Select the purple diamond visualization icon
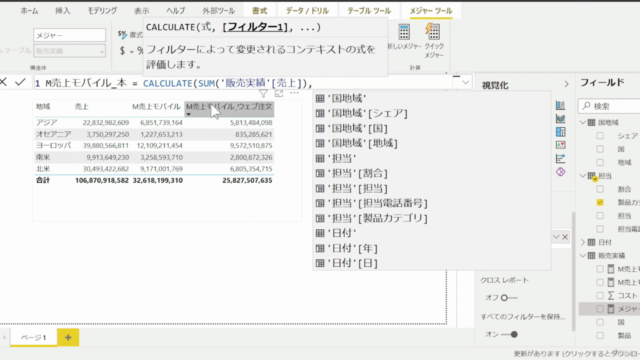The image size is (640, 360). click(560, 172)
